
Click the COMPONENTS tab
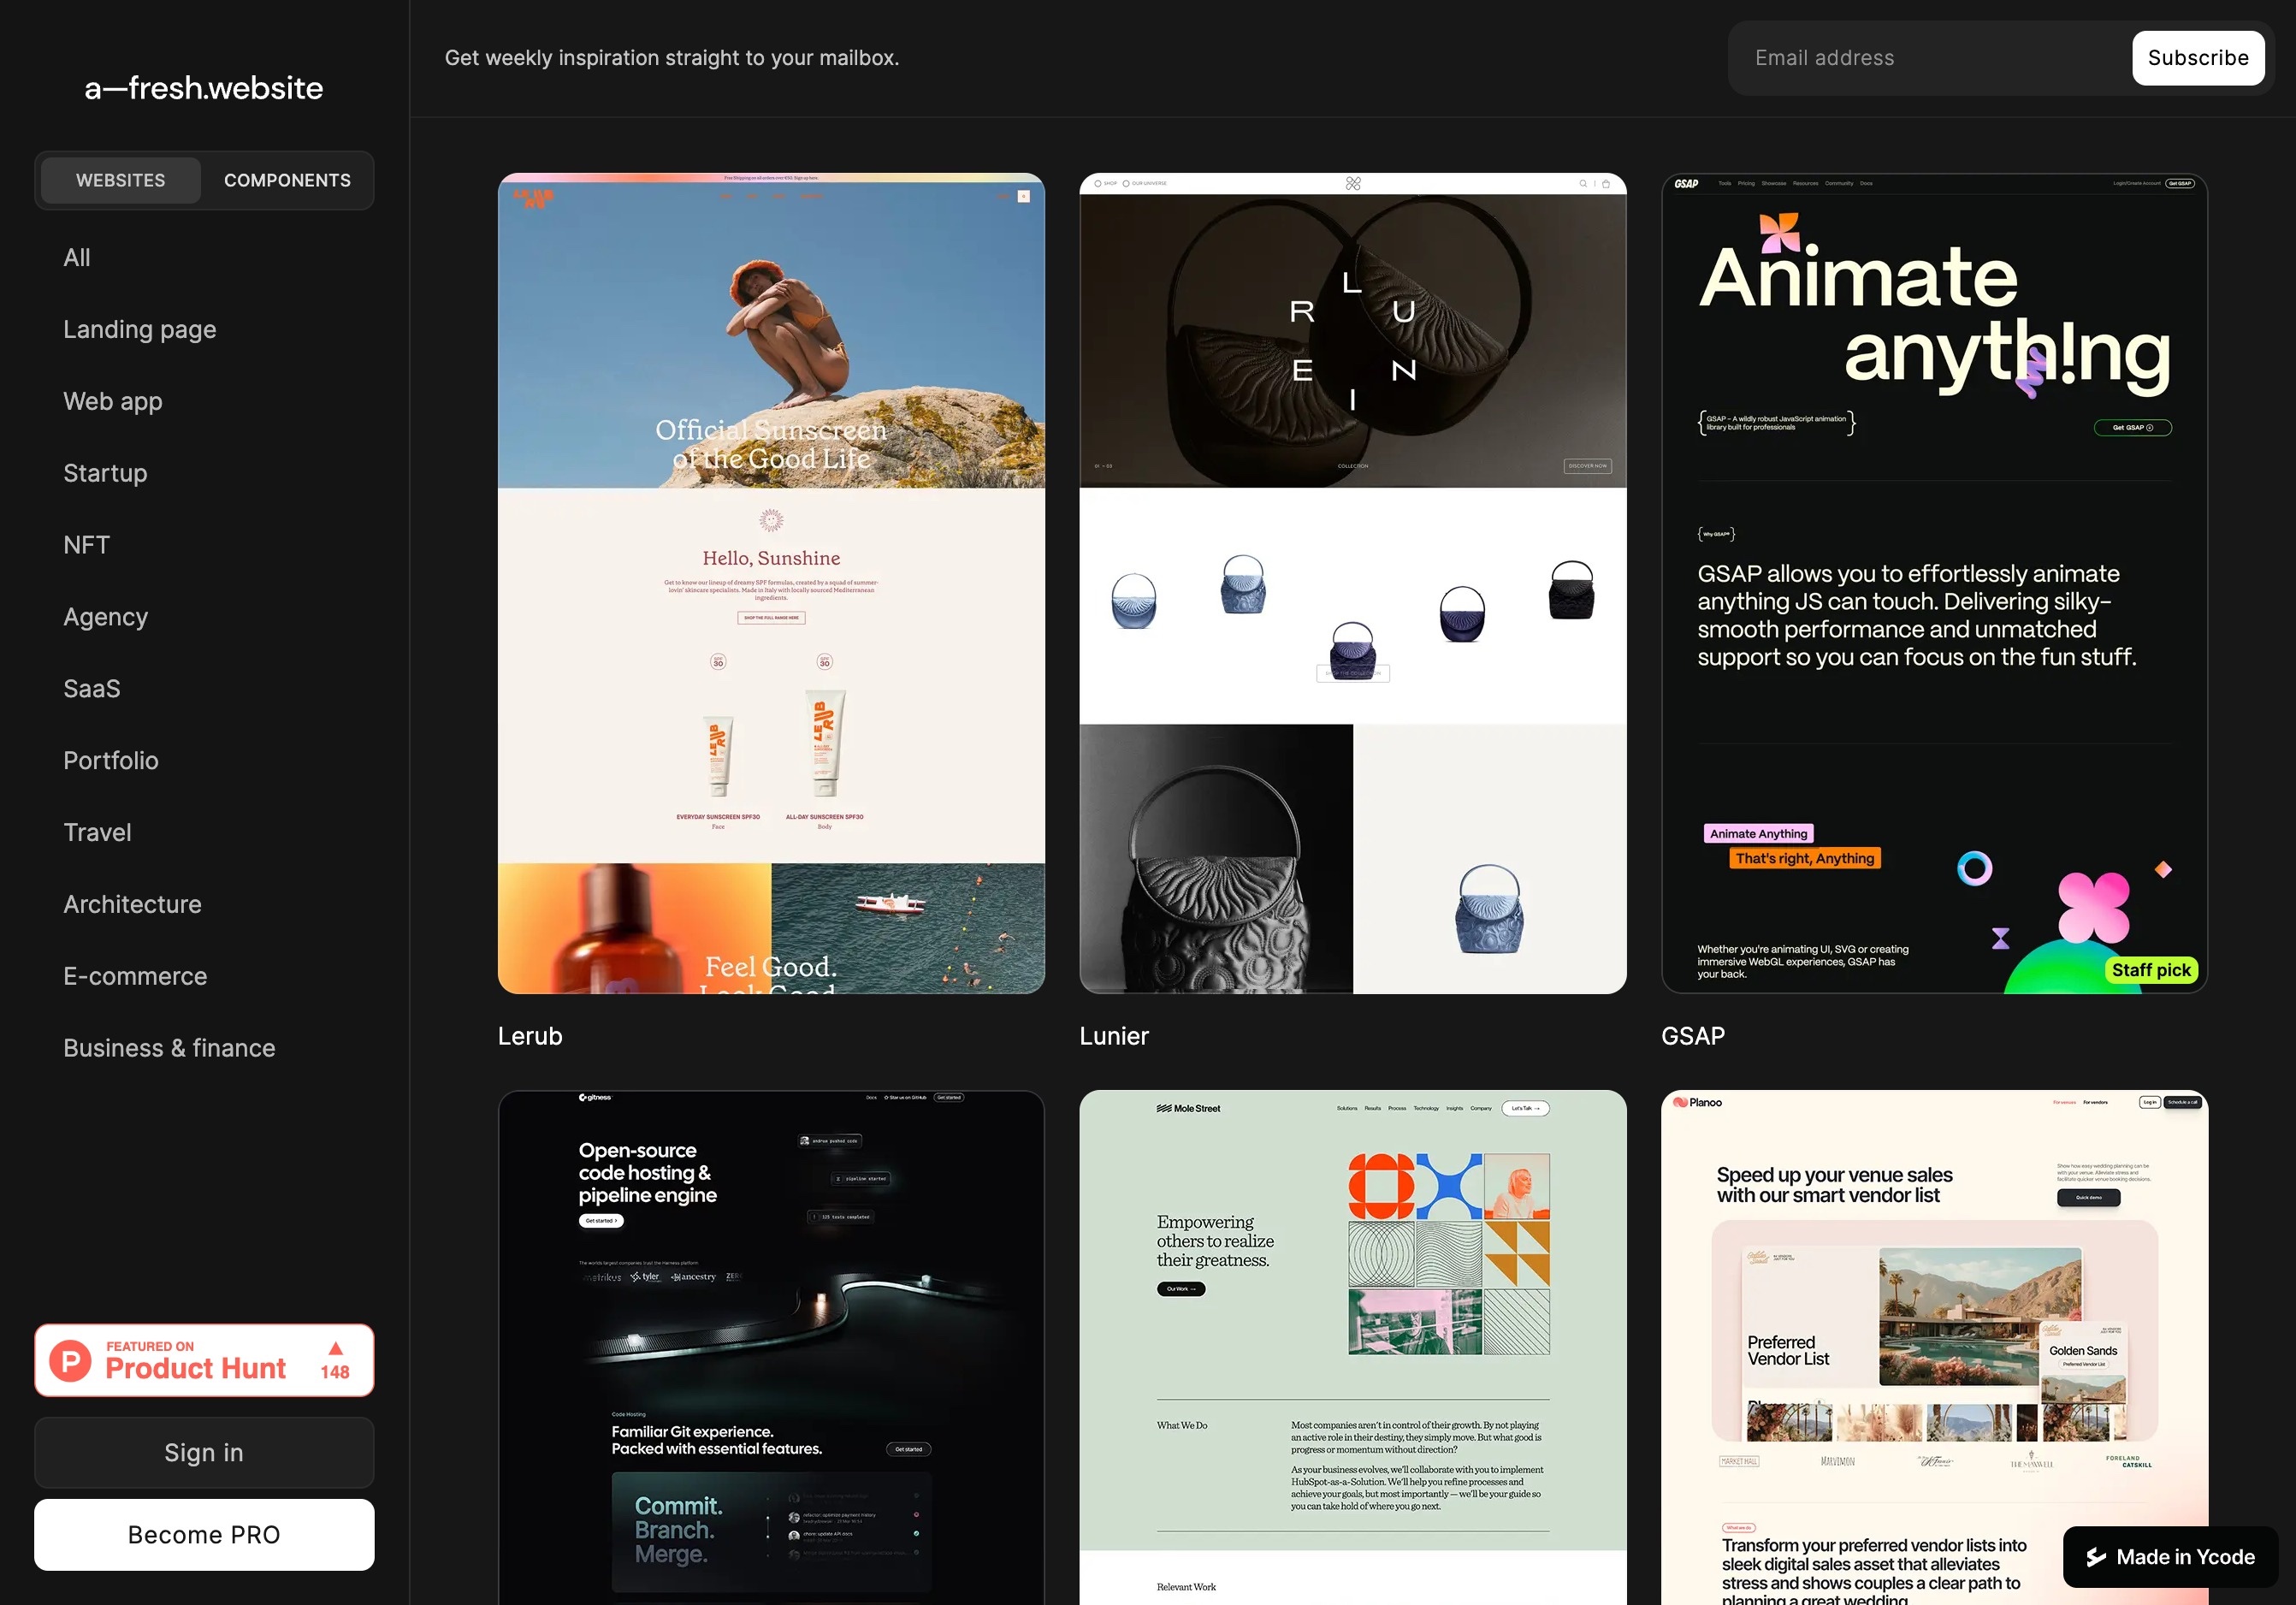click(286, 180)
